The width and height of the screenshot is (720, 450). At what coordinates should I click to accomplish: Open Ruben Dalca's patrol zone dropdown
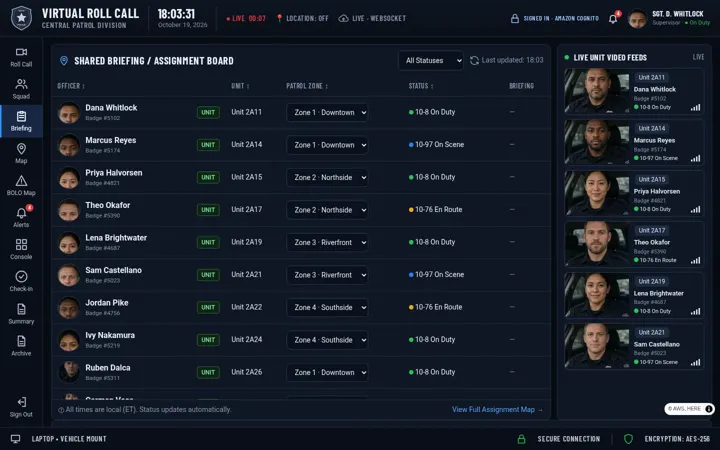(x=327, y=372)
